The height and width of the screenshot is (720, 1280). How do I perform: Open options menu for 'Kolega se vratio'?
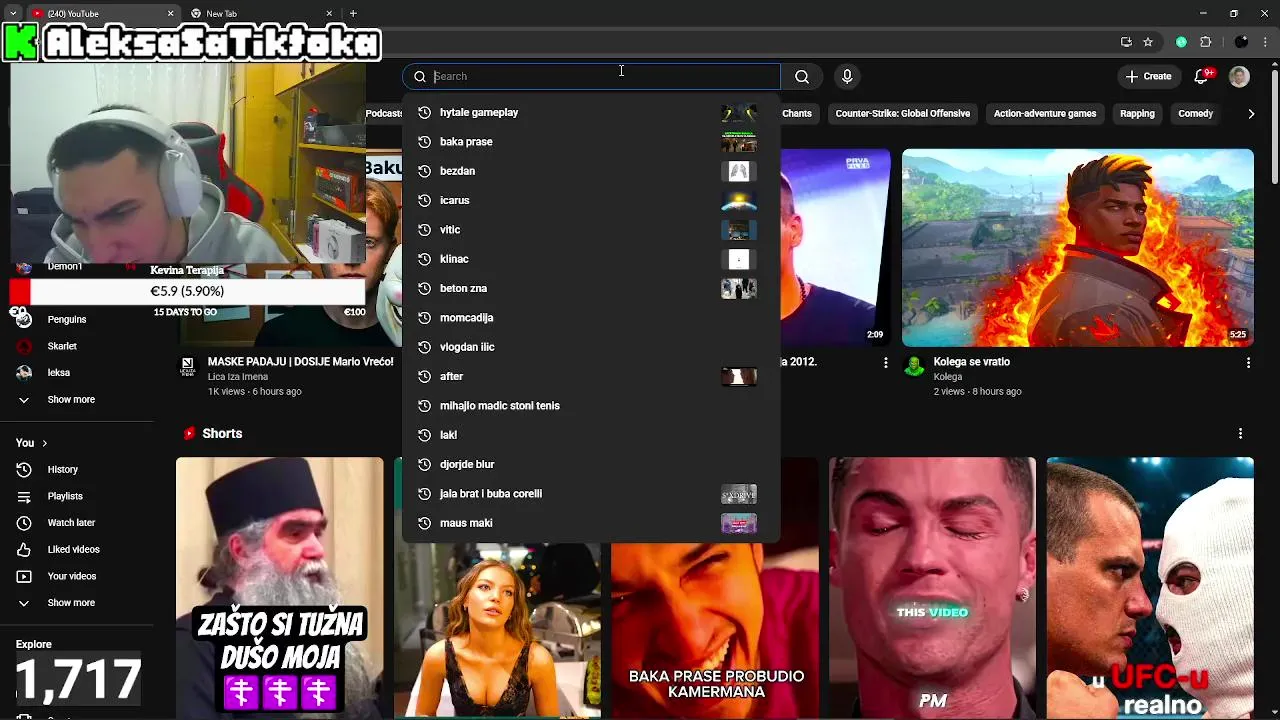tap(1248, 363)
